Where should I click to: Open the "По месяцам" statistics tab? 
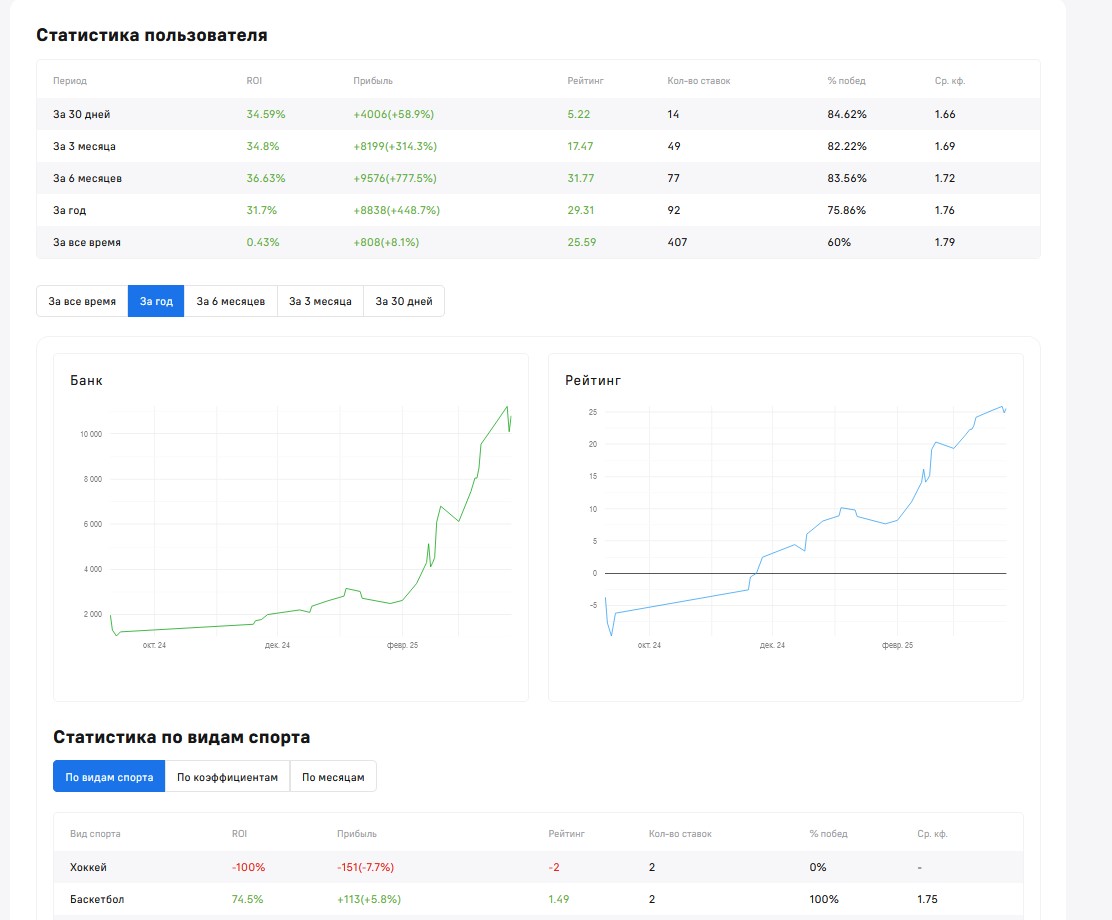pos(333,777)
